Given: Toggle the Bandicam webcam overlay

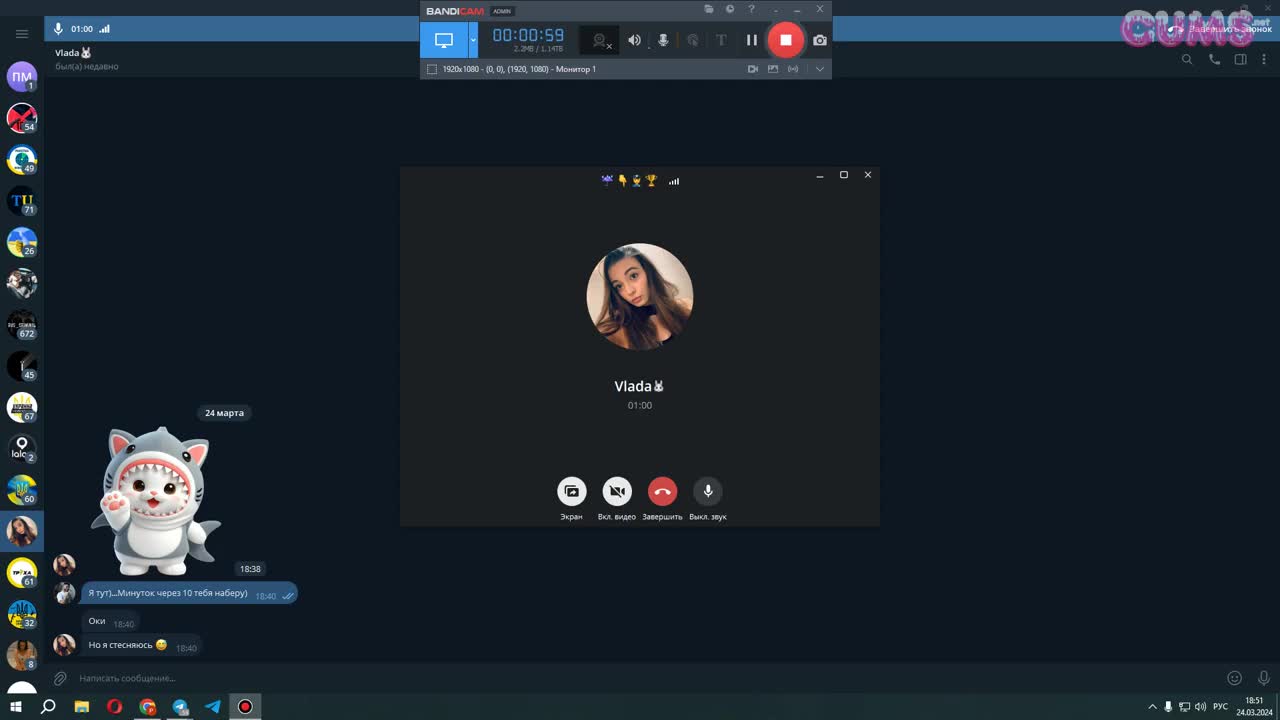Looking at the screenshot, I should (x=600, y=40).
